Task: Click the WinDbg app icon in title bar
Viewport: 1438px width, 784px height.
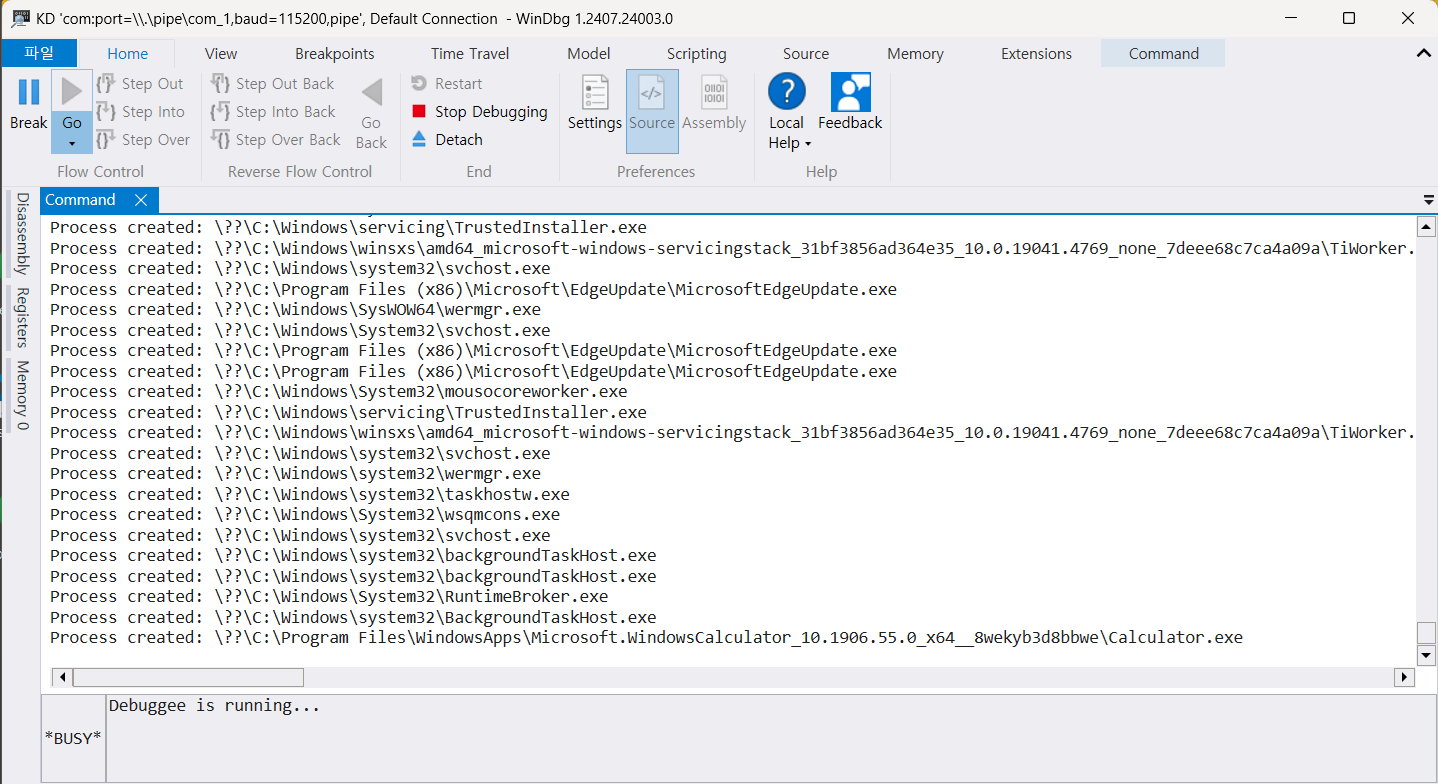Action: (19, 18)
